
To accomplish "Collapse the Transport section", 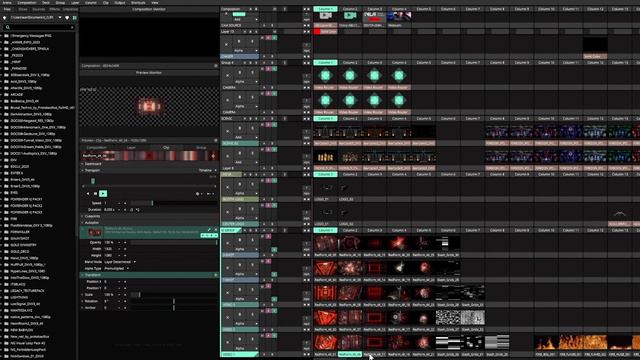I will [x=82, y=170].
